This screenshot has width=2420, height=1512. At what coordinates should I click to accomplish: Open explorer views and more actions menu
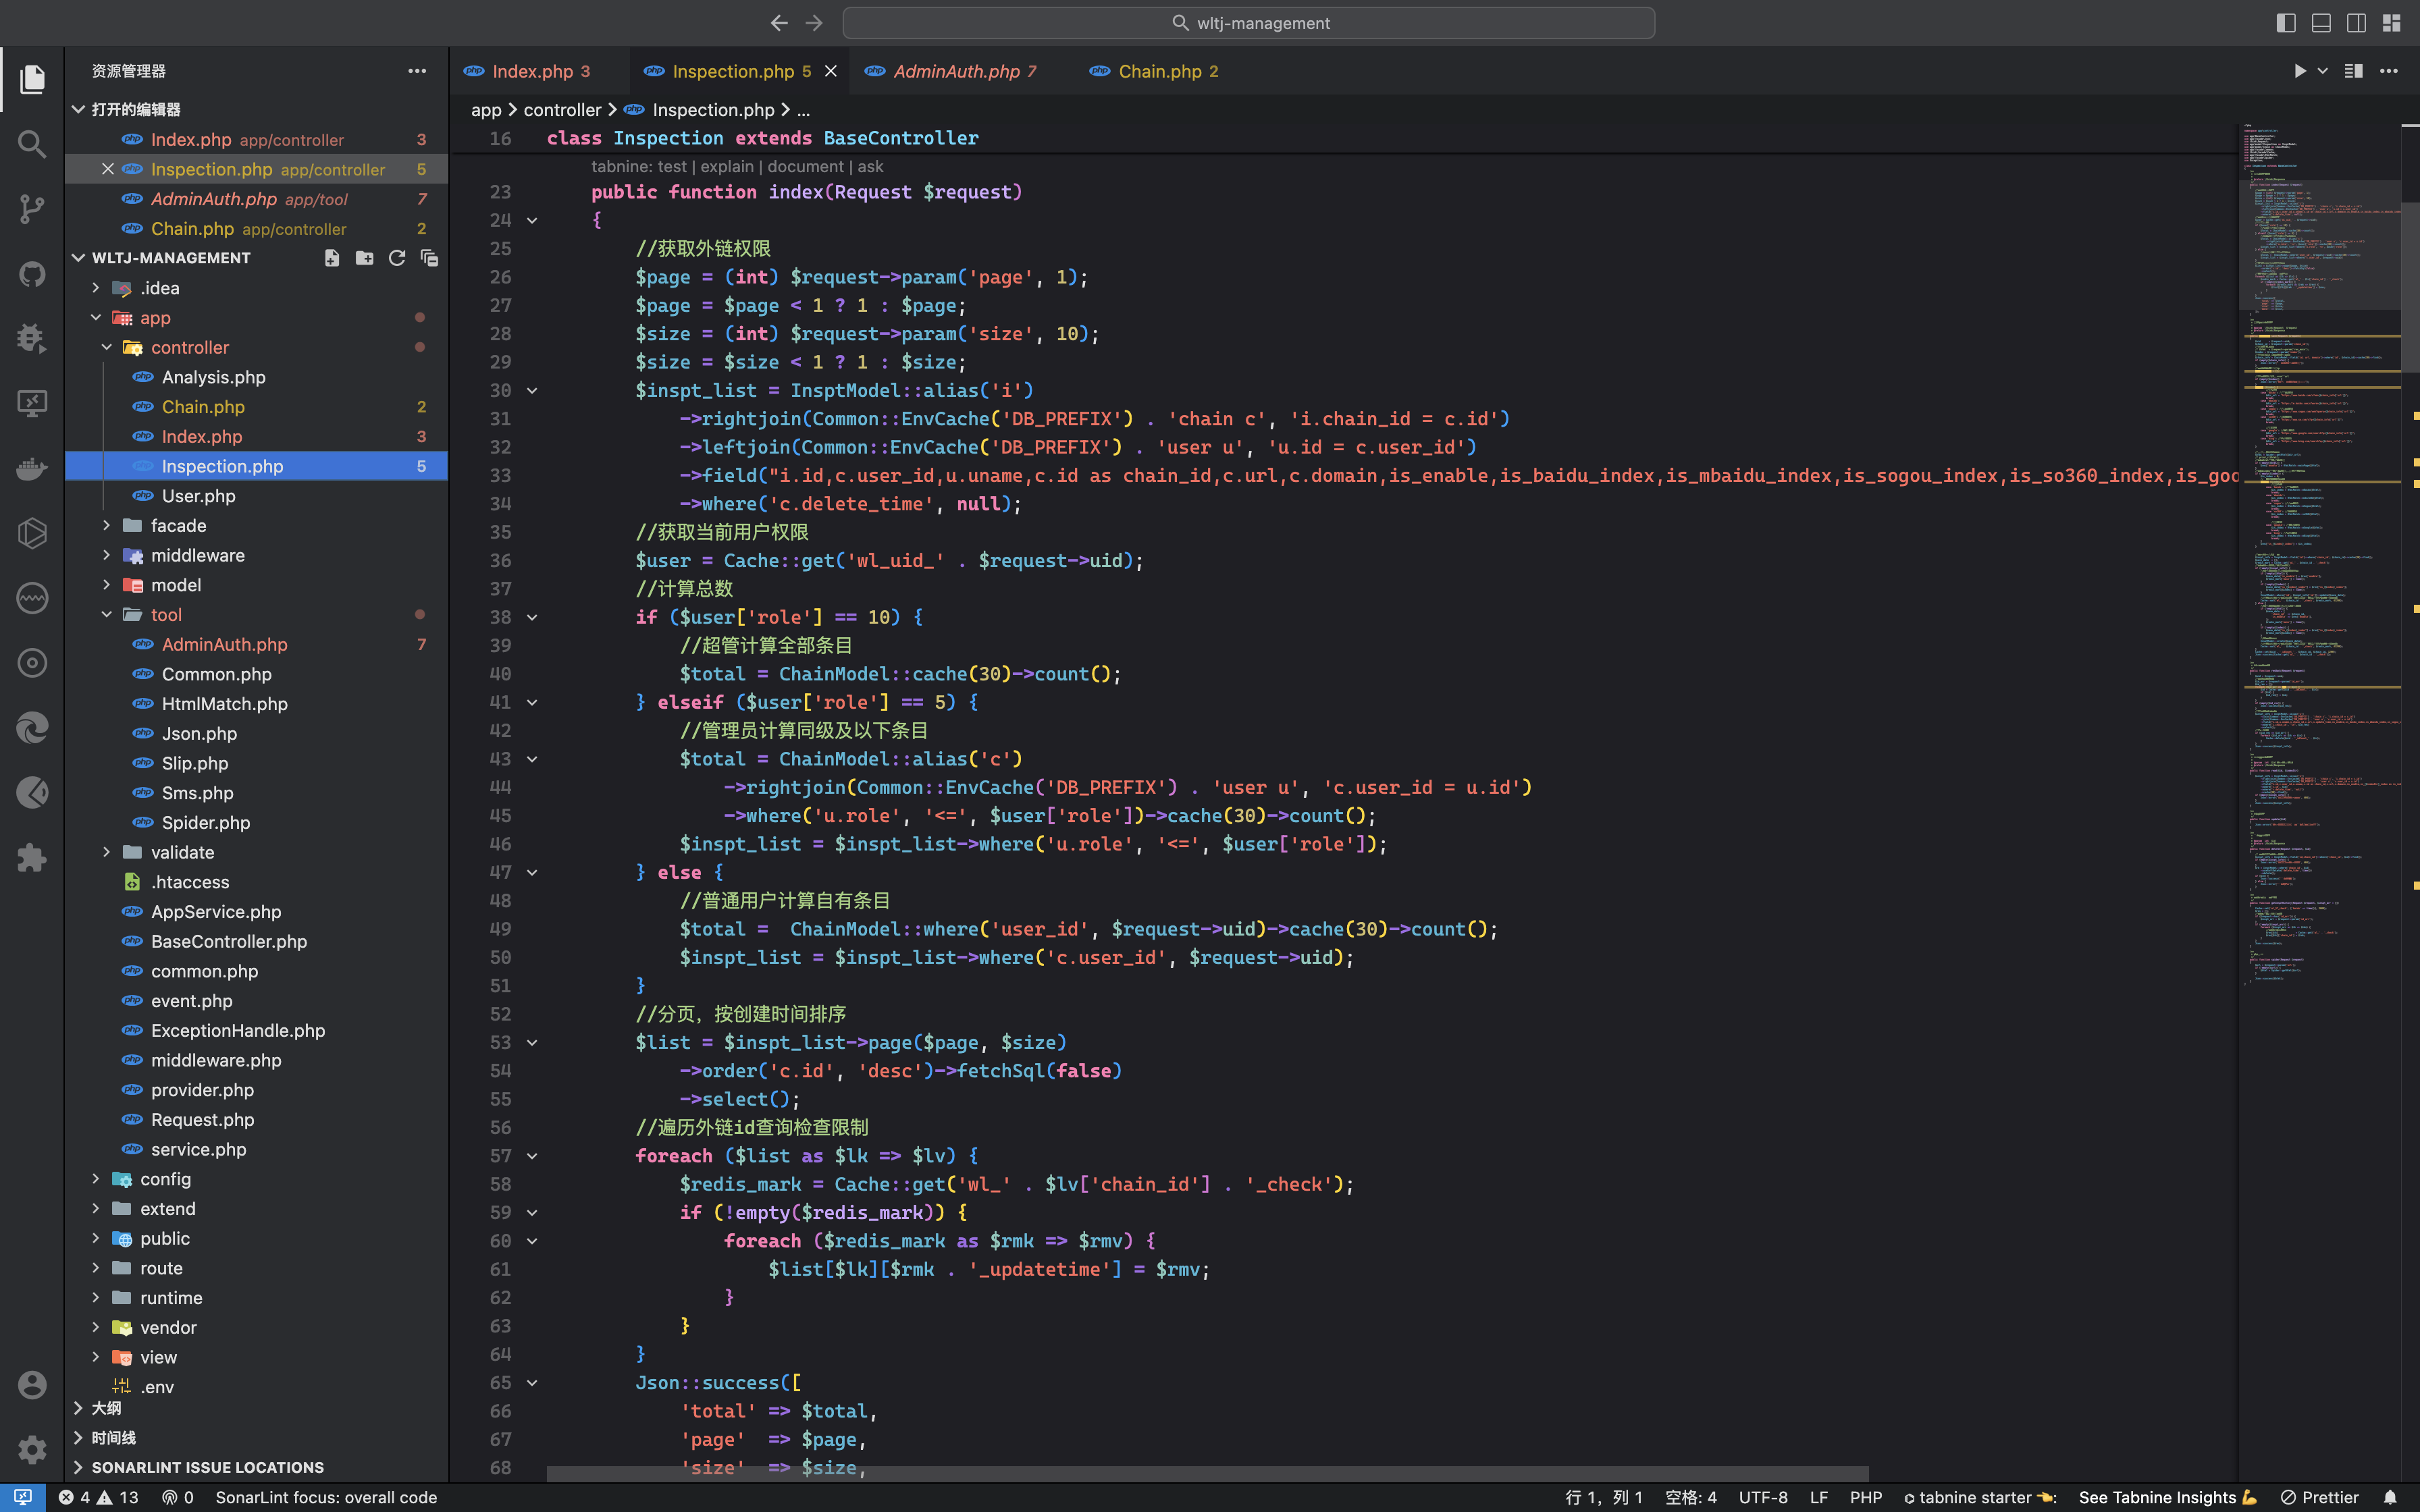click(417, 71)
